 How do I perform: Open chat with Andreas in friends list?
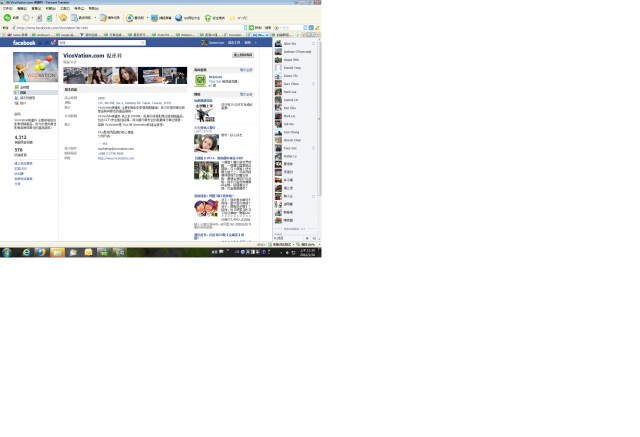click(295, 51)
